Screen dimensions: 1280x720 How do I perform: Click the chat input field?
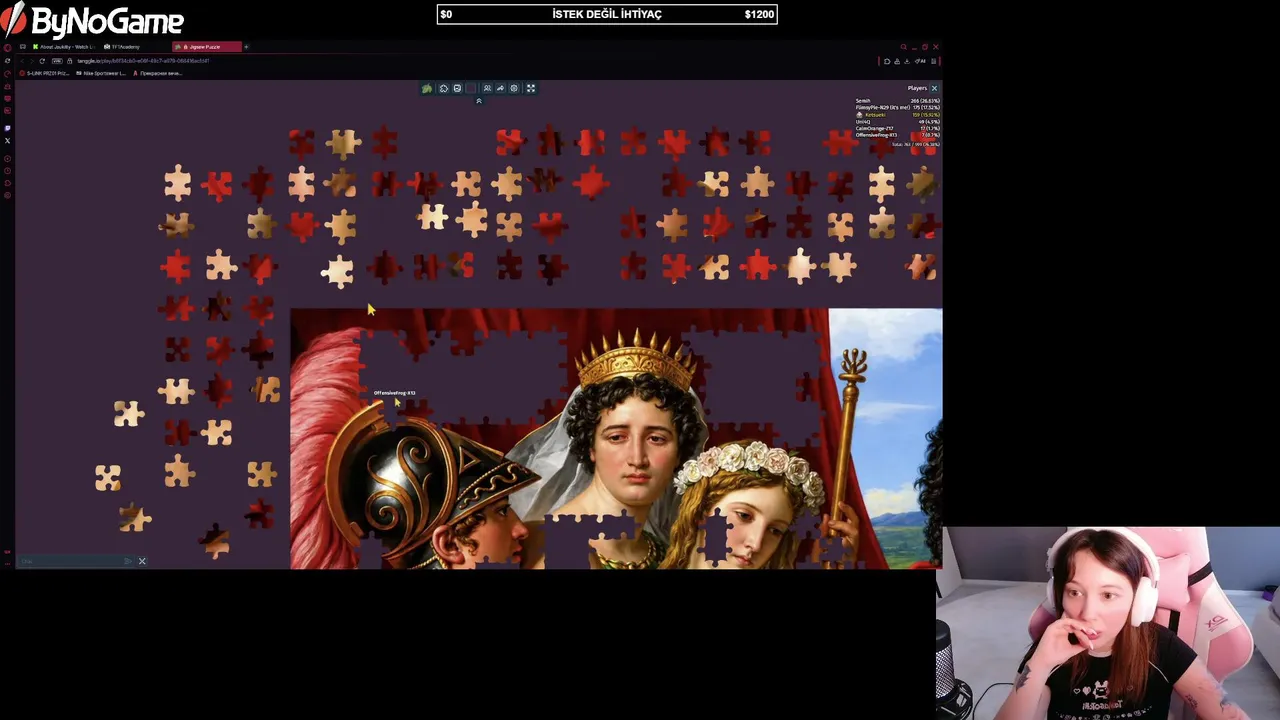[x=70, y=561]
